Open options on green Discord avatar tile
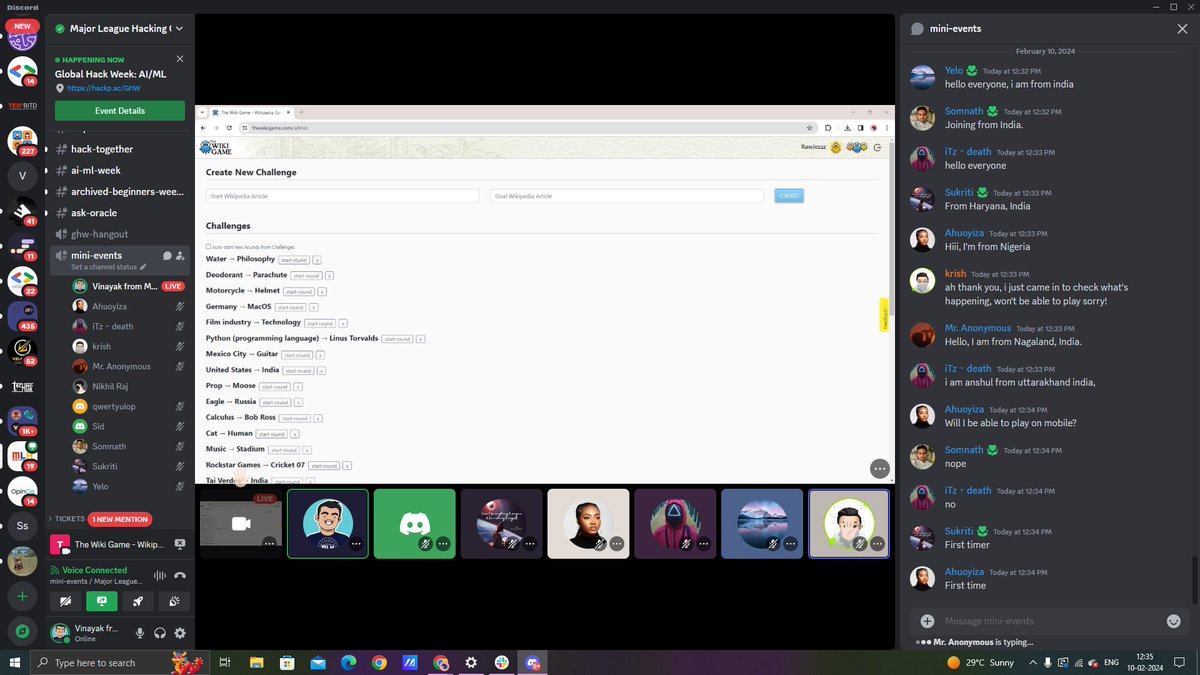The height and width of the screenshot is (675, 1200). pyautogui.click(x=443, y=544)
